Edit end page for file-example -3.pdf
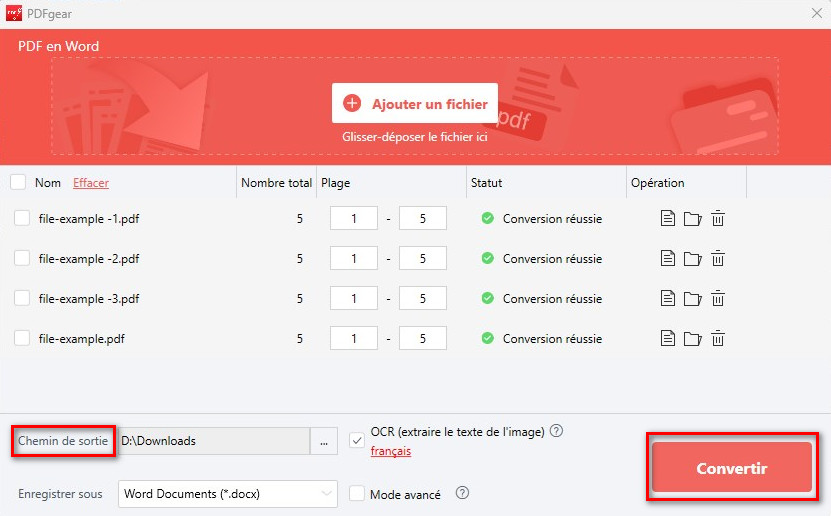The image size is (831, 516). point(422,299)
